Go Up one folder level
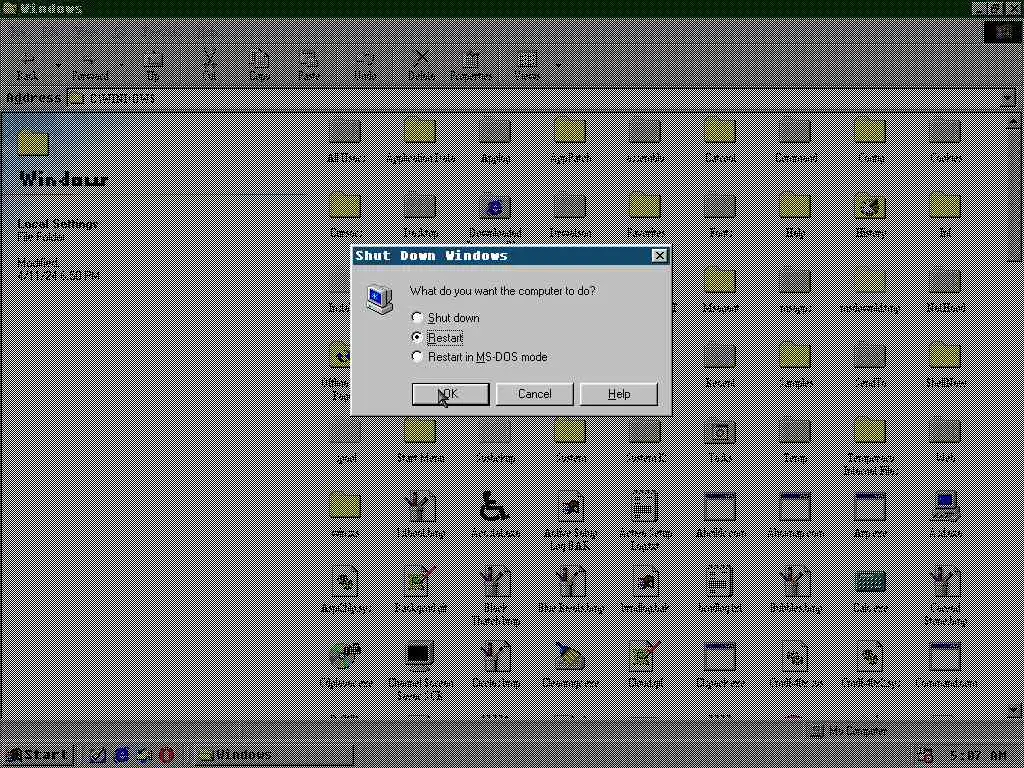This screenshot has width=1024, height=768. [153, 65]
